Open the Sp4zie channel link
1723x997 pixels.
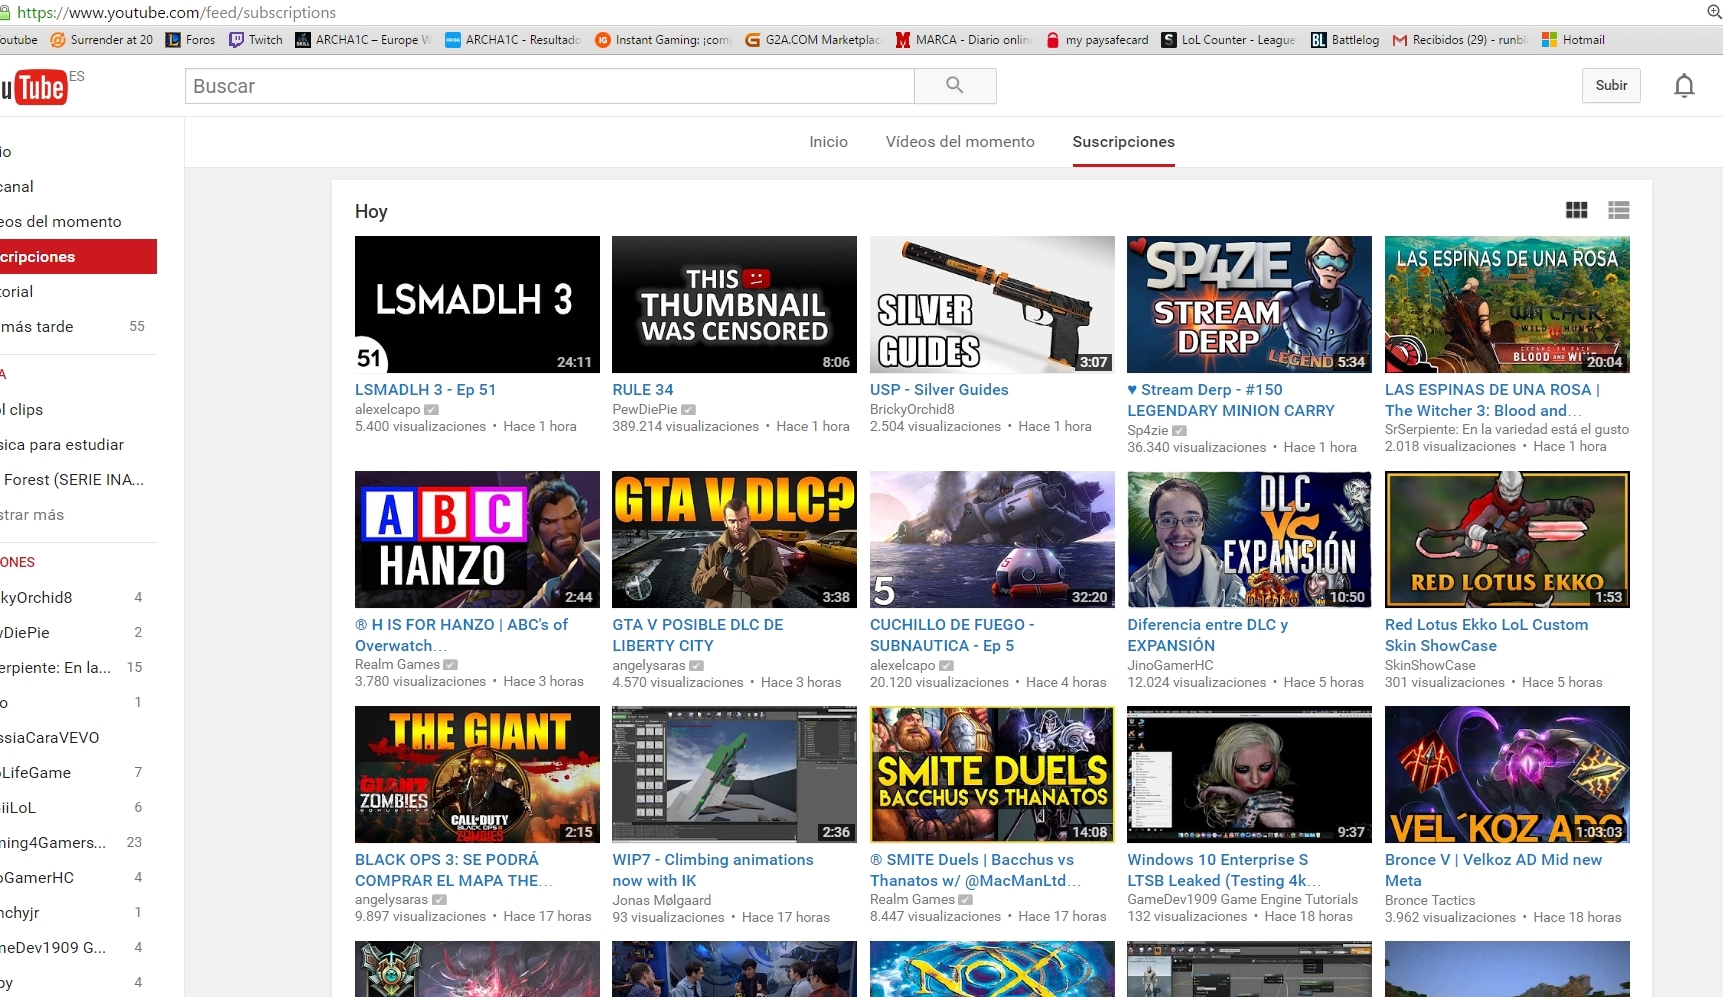[x=1147, y=430]
